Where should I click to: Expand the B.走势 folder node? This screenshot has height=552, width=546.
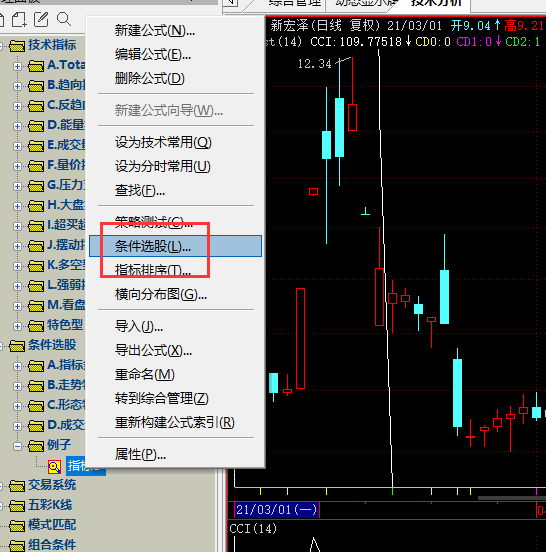(17, 386)
